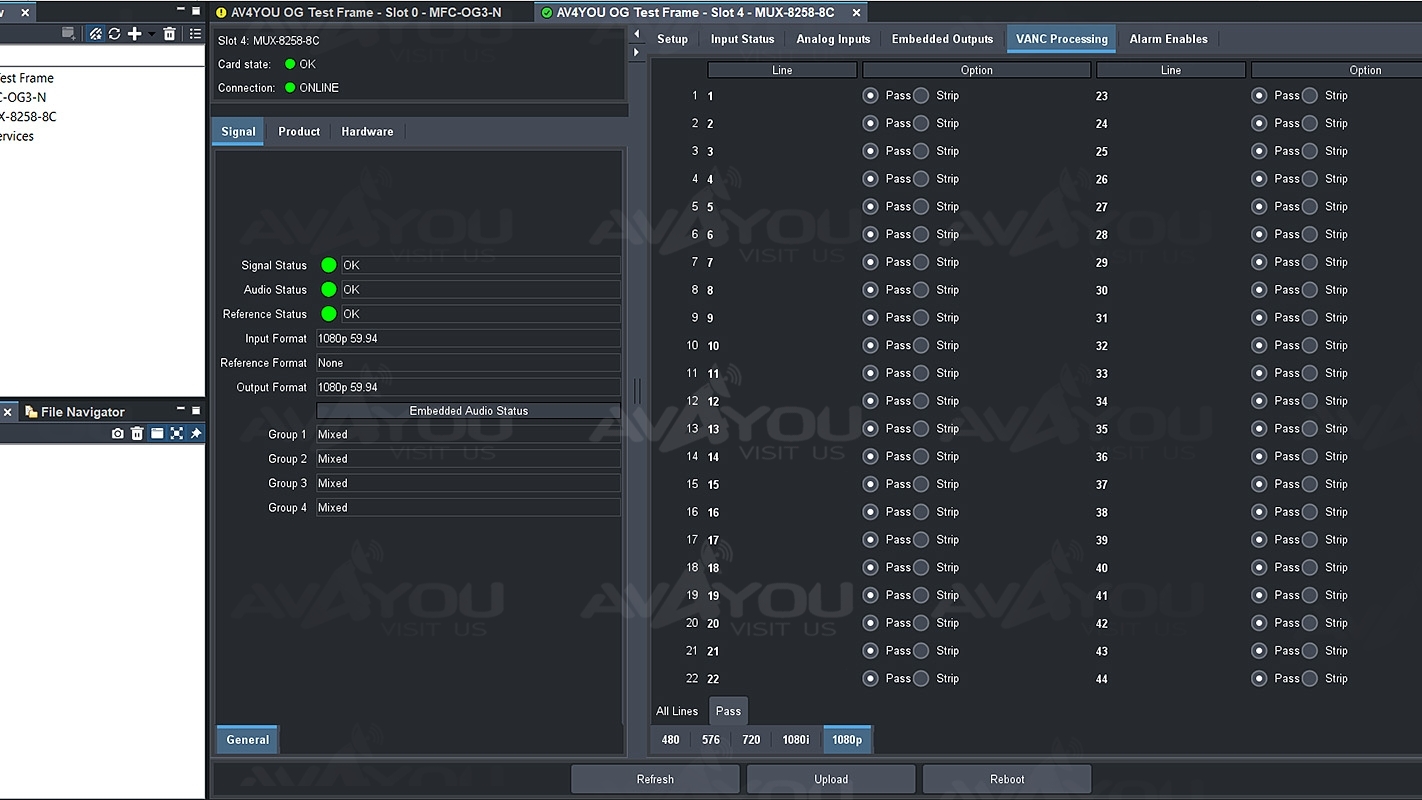Click the pin icon in File Navigator

click(196, 433)
